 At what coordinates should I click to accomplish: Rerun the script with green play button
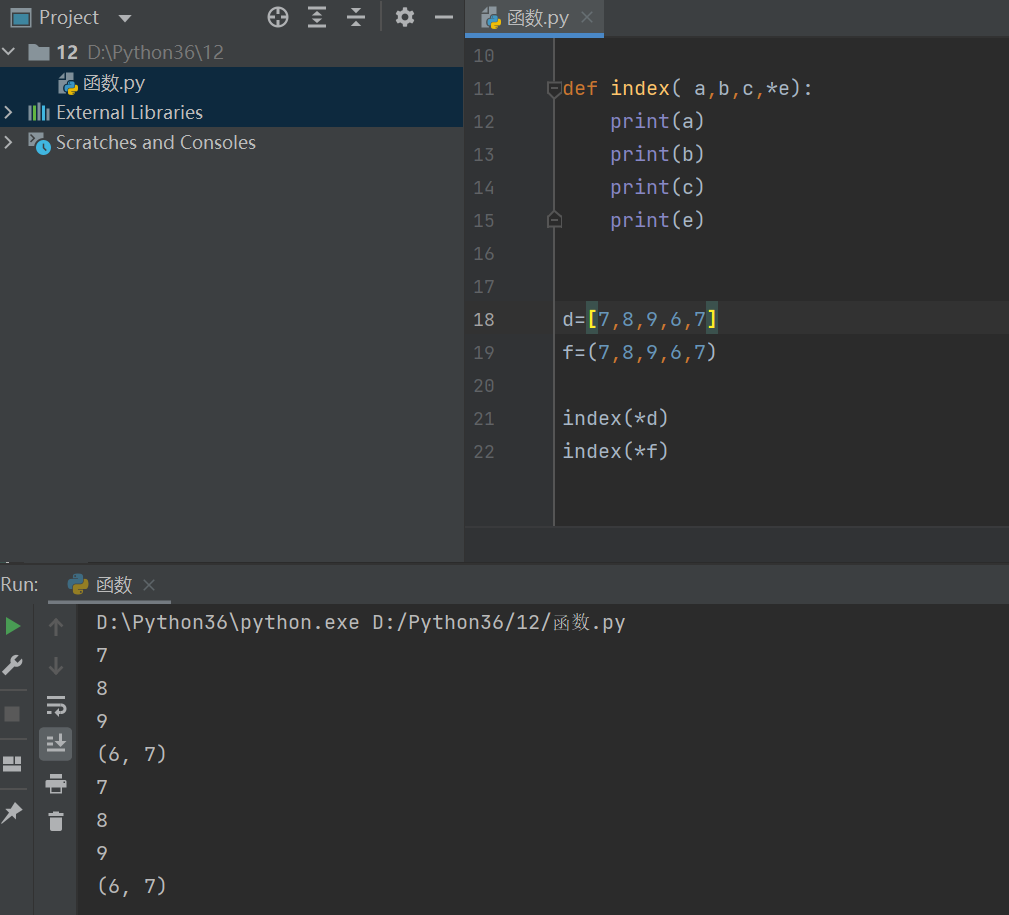pos(12,626)
